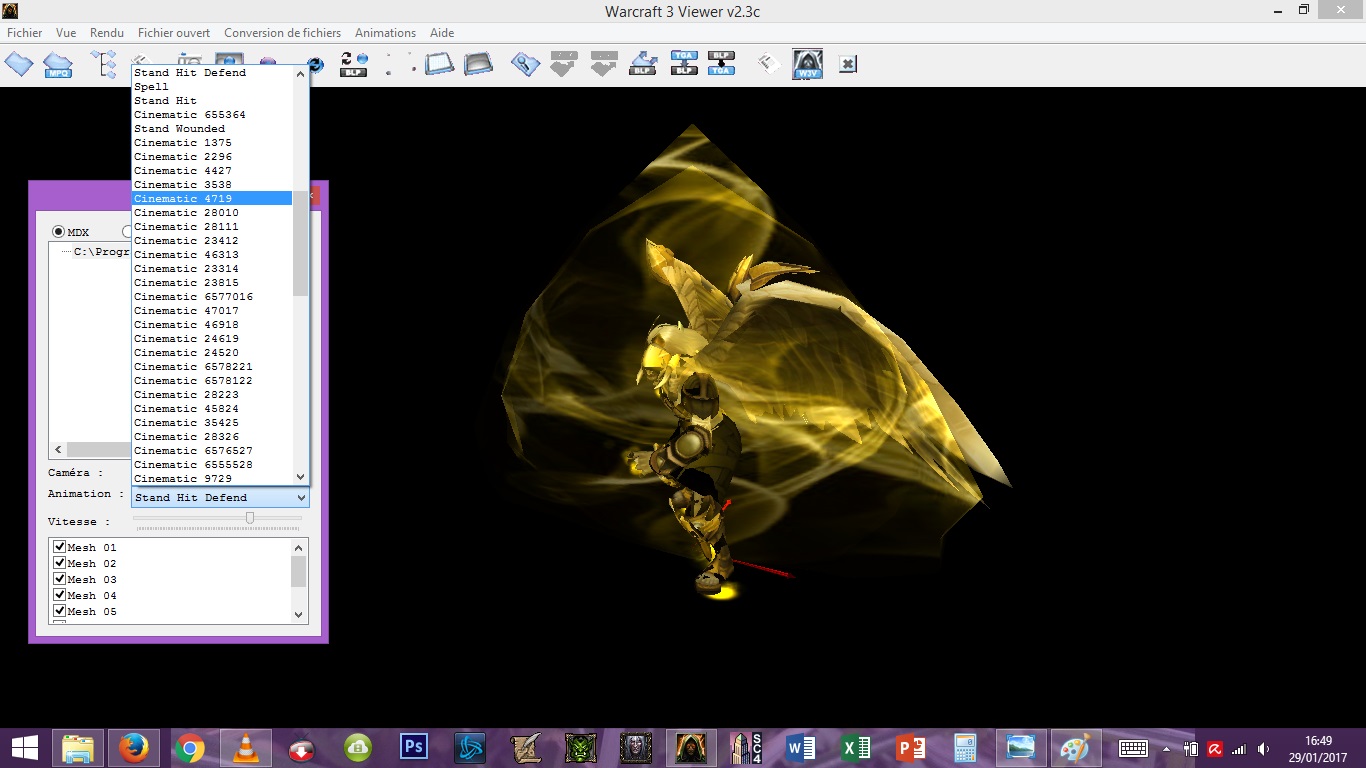Open the Paint palette taskbar icon
This screenshot has width=1366, height=768.
tap(1075, 748)
